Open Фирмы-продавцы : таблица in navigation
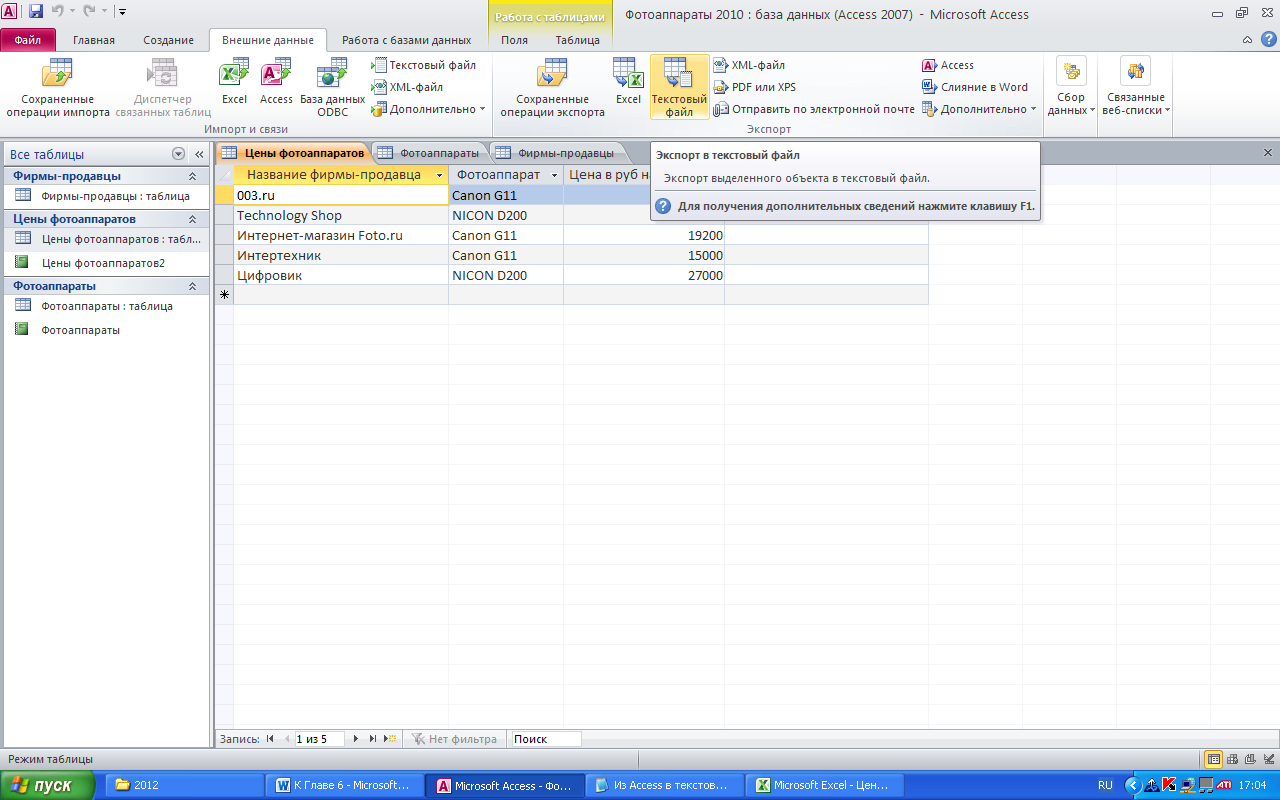The width and height of the screenshot is (1280, 800). pyautogui.click(x=104, y=196)
